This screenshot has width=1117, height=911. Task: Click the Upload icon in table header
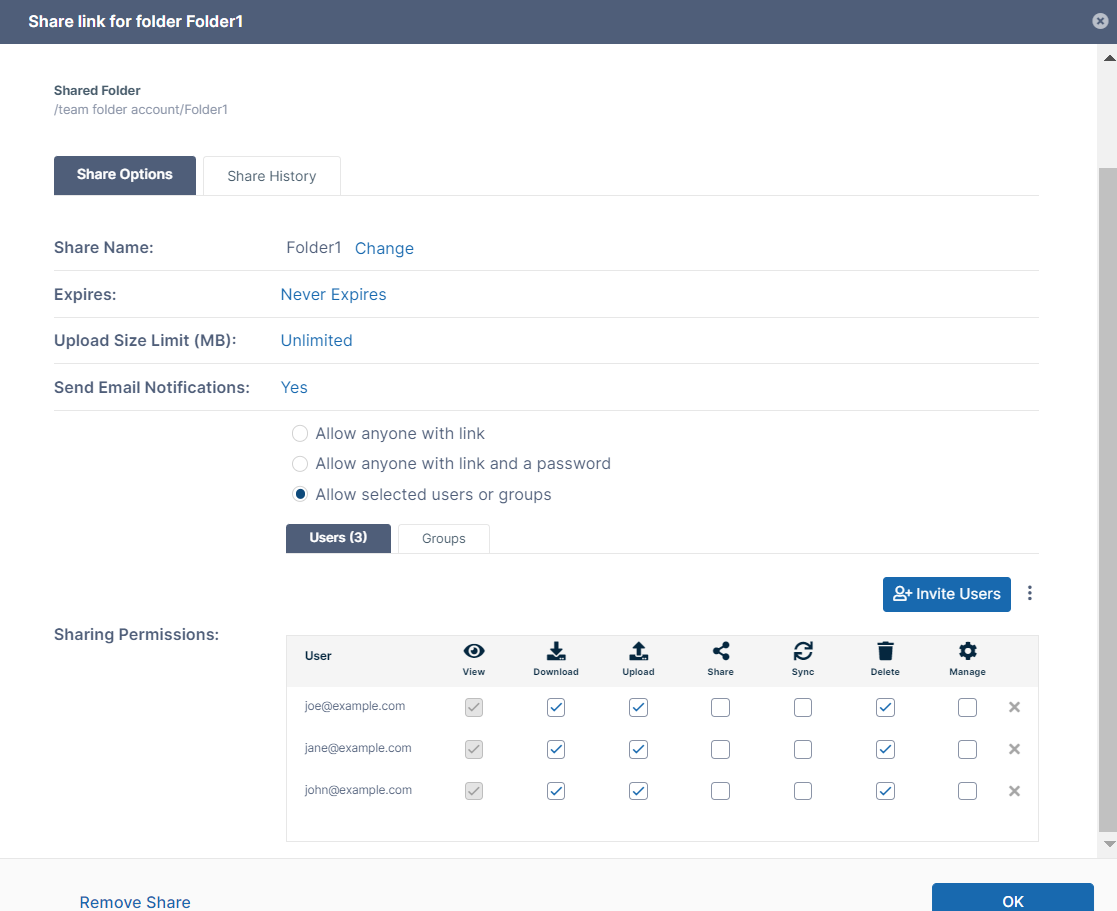(x=638, y=652)
